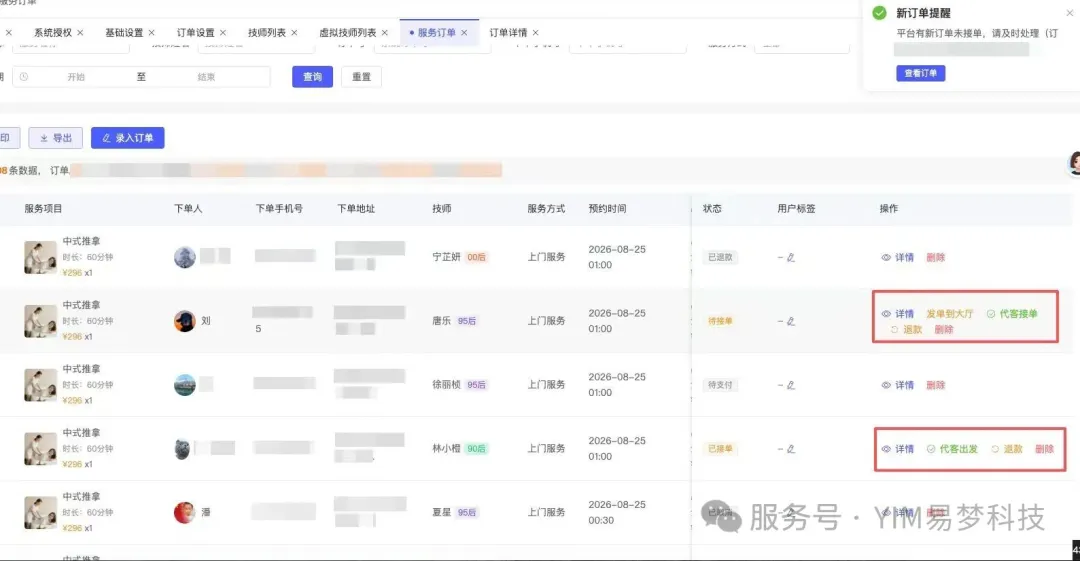Image resolution: width=1080 pixels, height=561 pixels.
Task: Click the 已接单 status badge
Action: pyautogui.click(x=720, y=449)
